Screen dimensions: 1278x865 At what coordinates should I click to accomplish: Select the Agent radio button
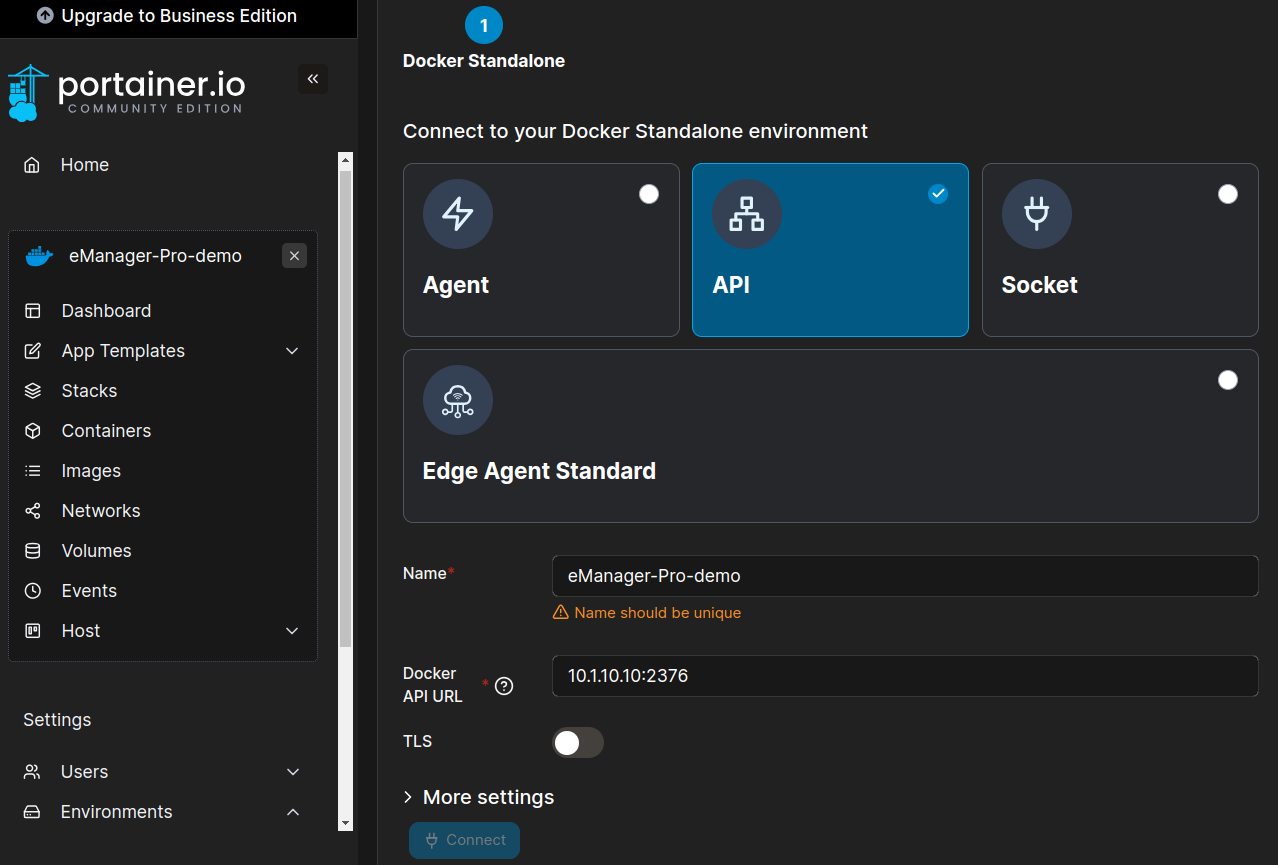coord(649,194)
